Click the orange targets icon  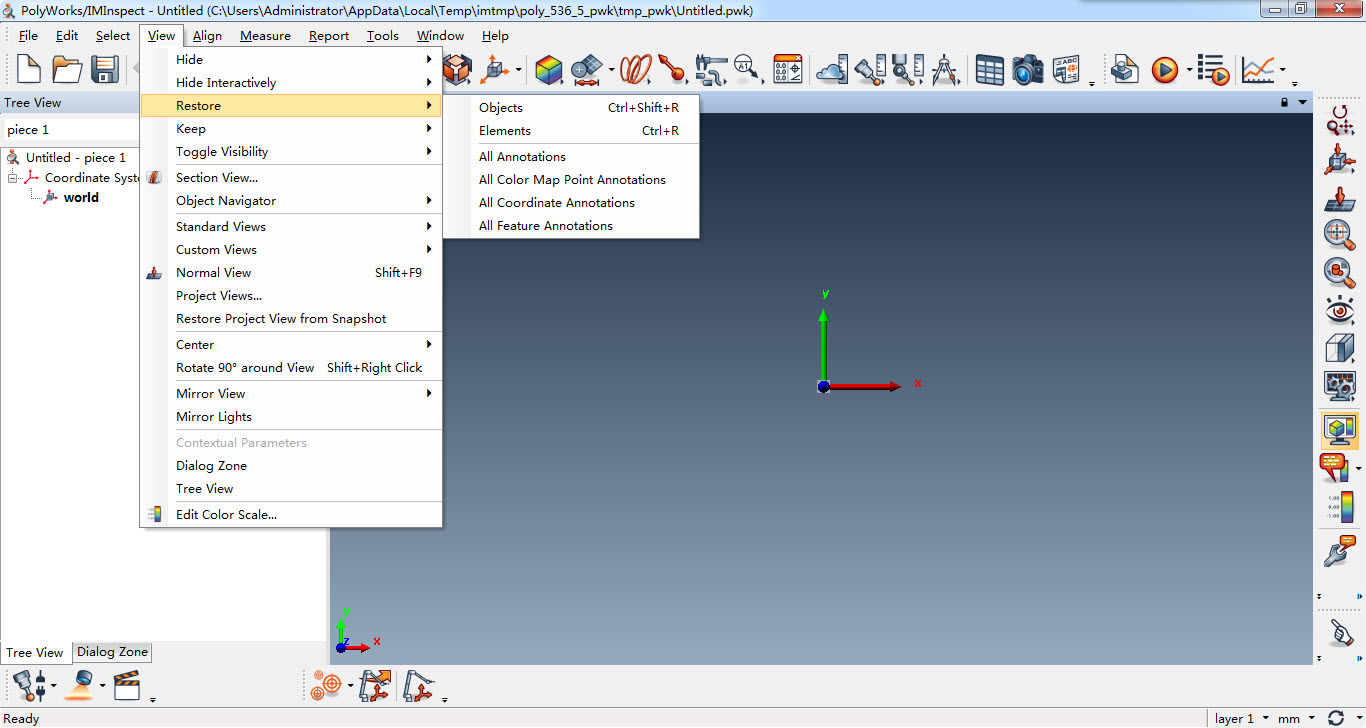coord(326,685)
